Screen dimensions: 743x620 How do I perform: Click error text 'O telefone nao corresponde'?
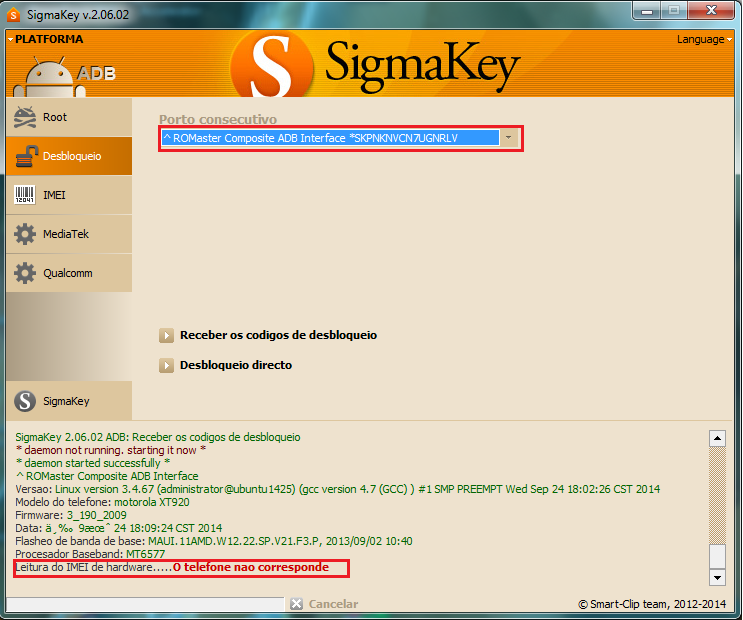(x=251, y=567)
